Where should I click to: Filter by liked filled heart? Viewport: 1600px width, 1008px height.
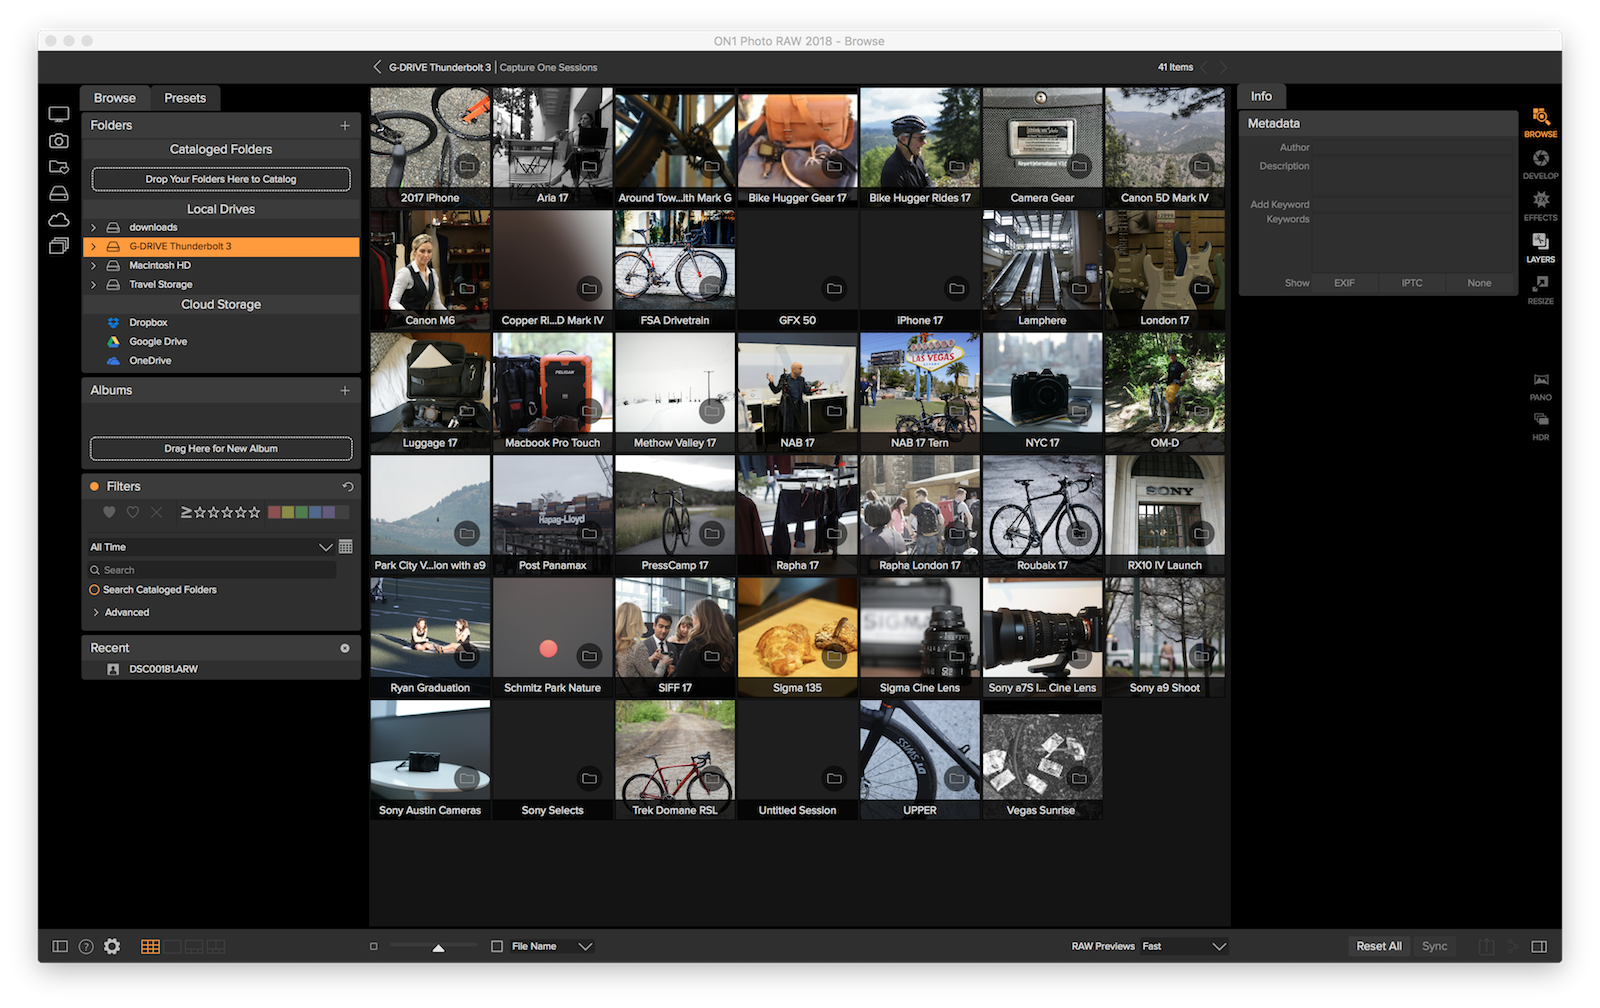[109, 512]
